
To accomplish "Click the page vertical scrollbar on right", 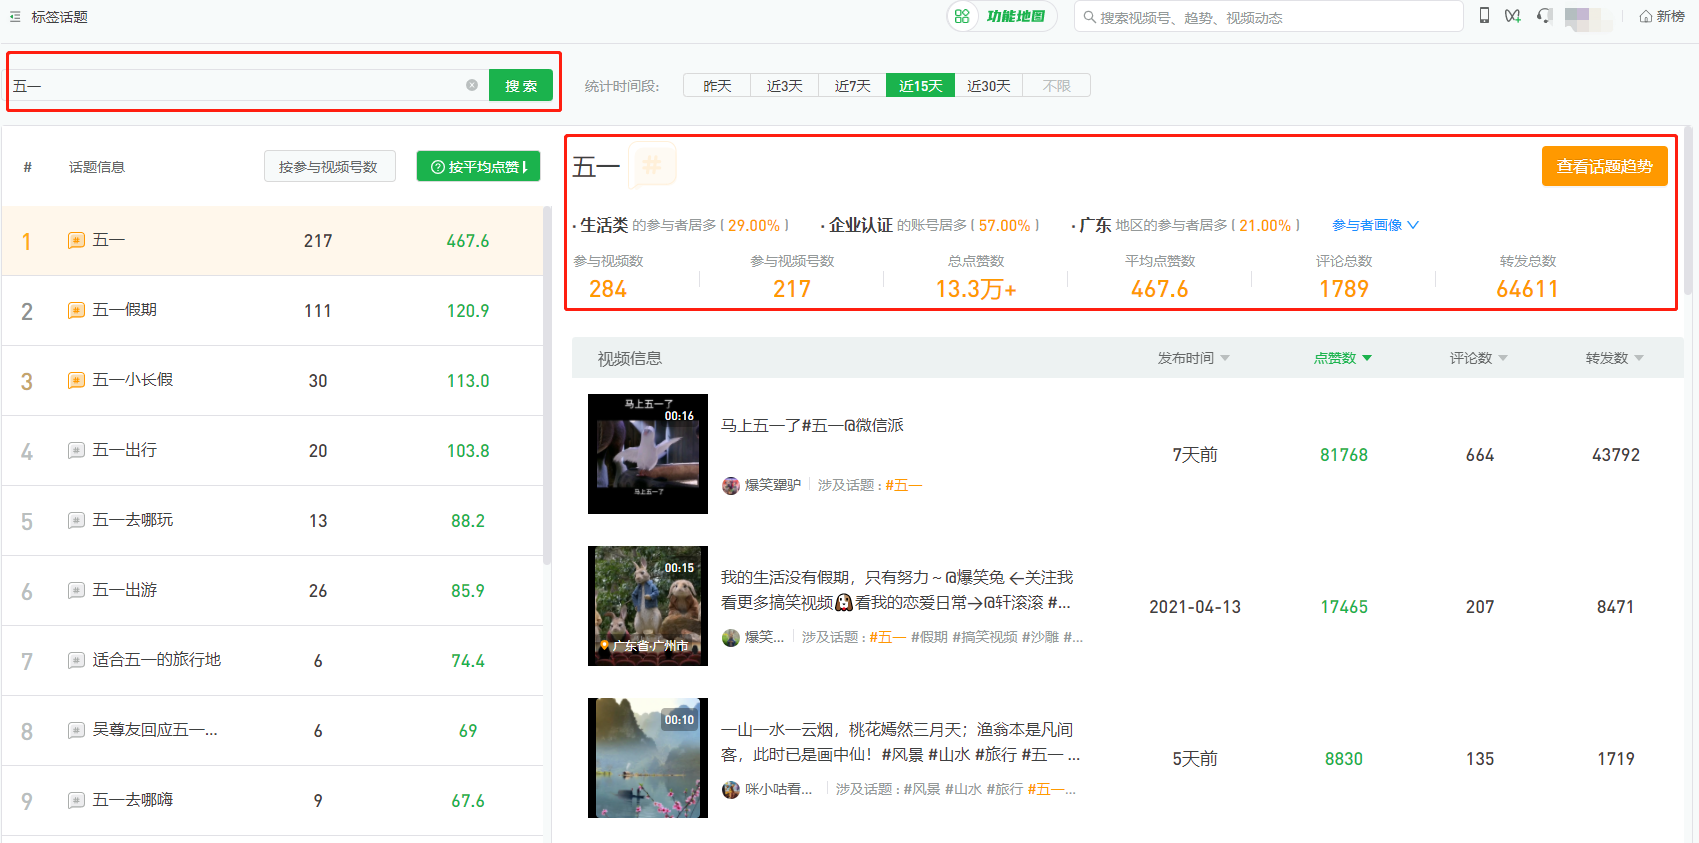I will (1688, 210).
